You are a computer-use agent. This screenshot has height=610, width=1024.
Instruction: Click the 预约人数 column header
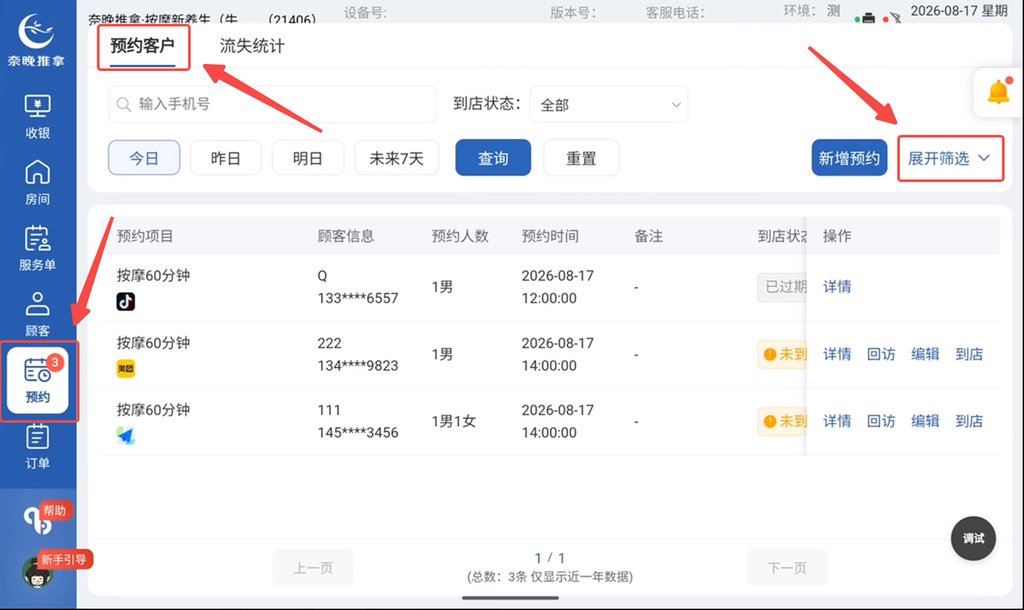click(x=460, y=236)
